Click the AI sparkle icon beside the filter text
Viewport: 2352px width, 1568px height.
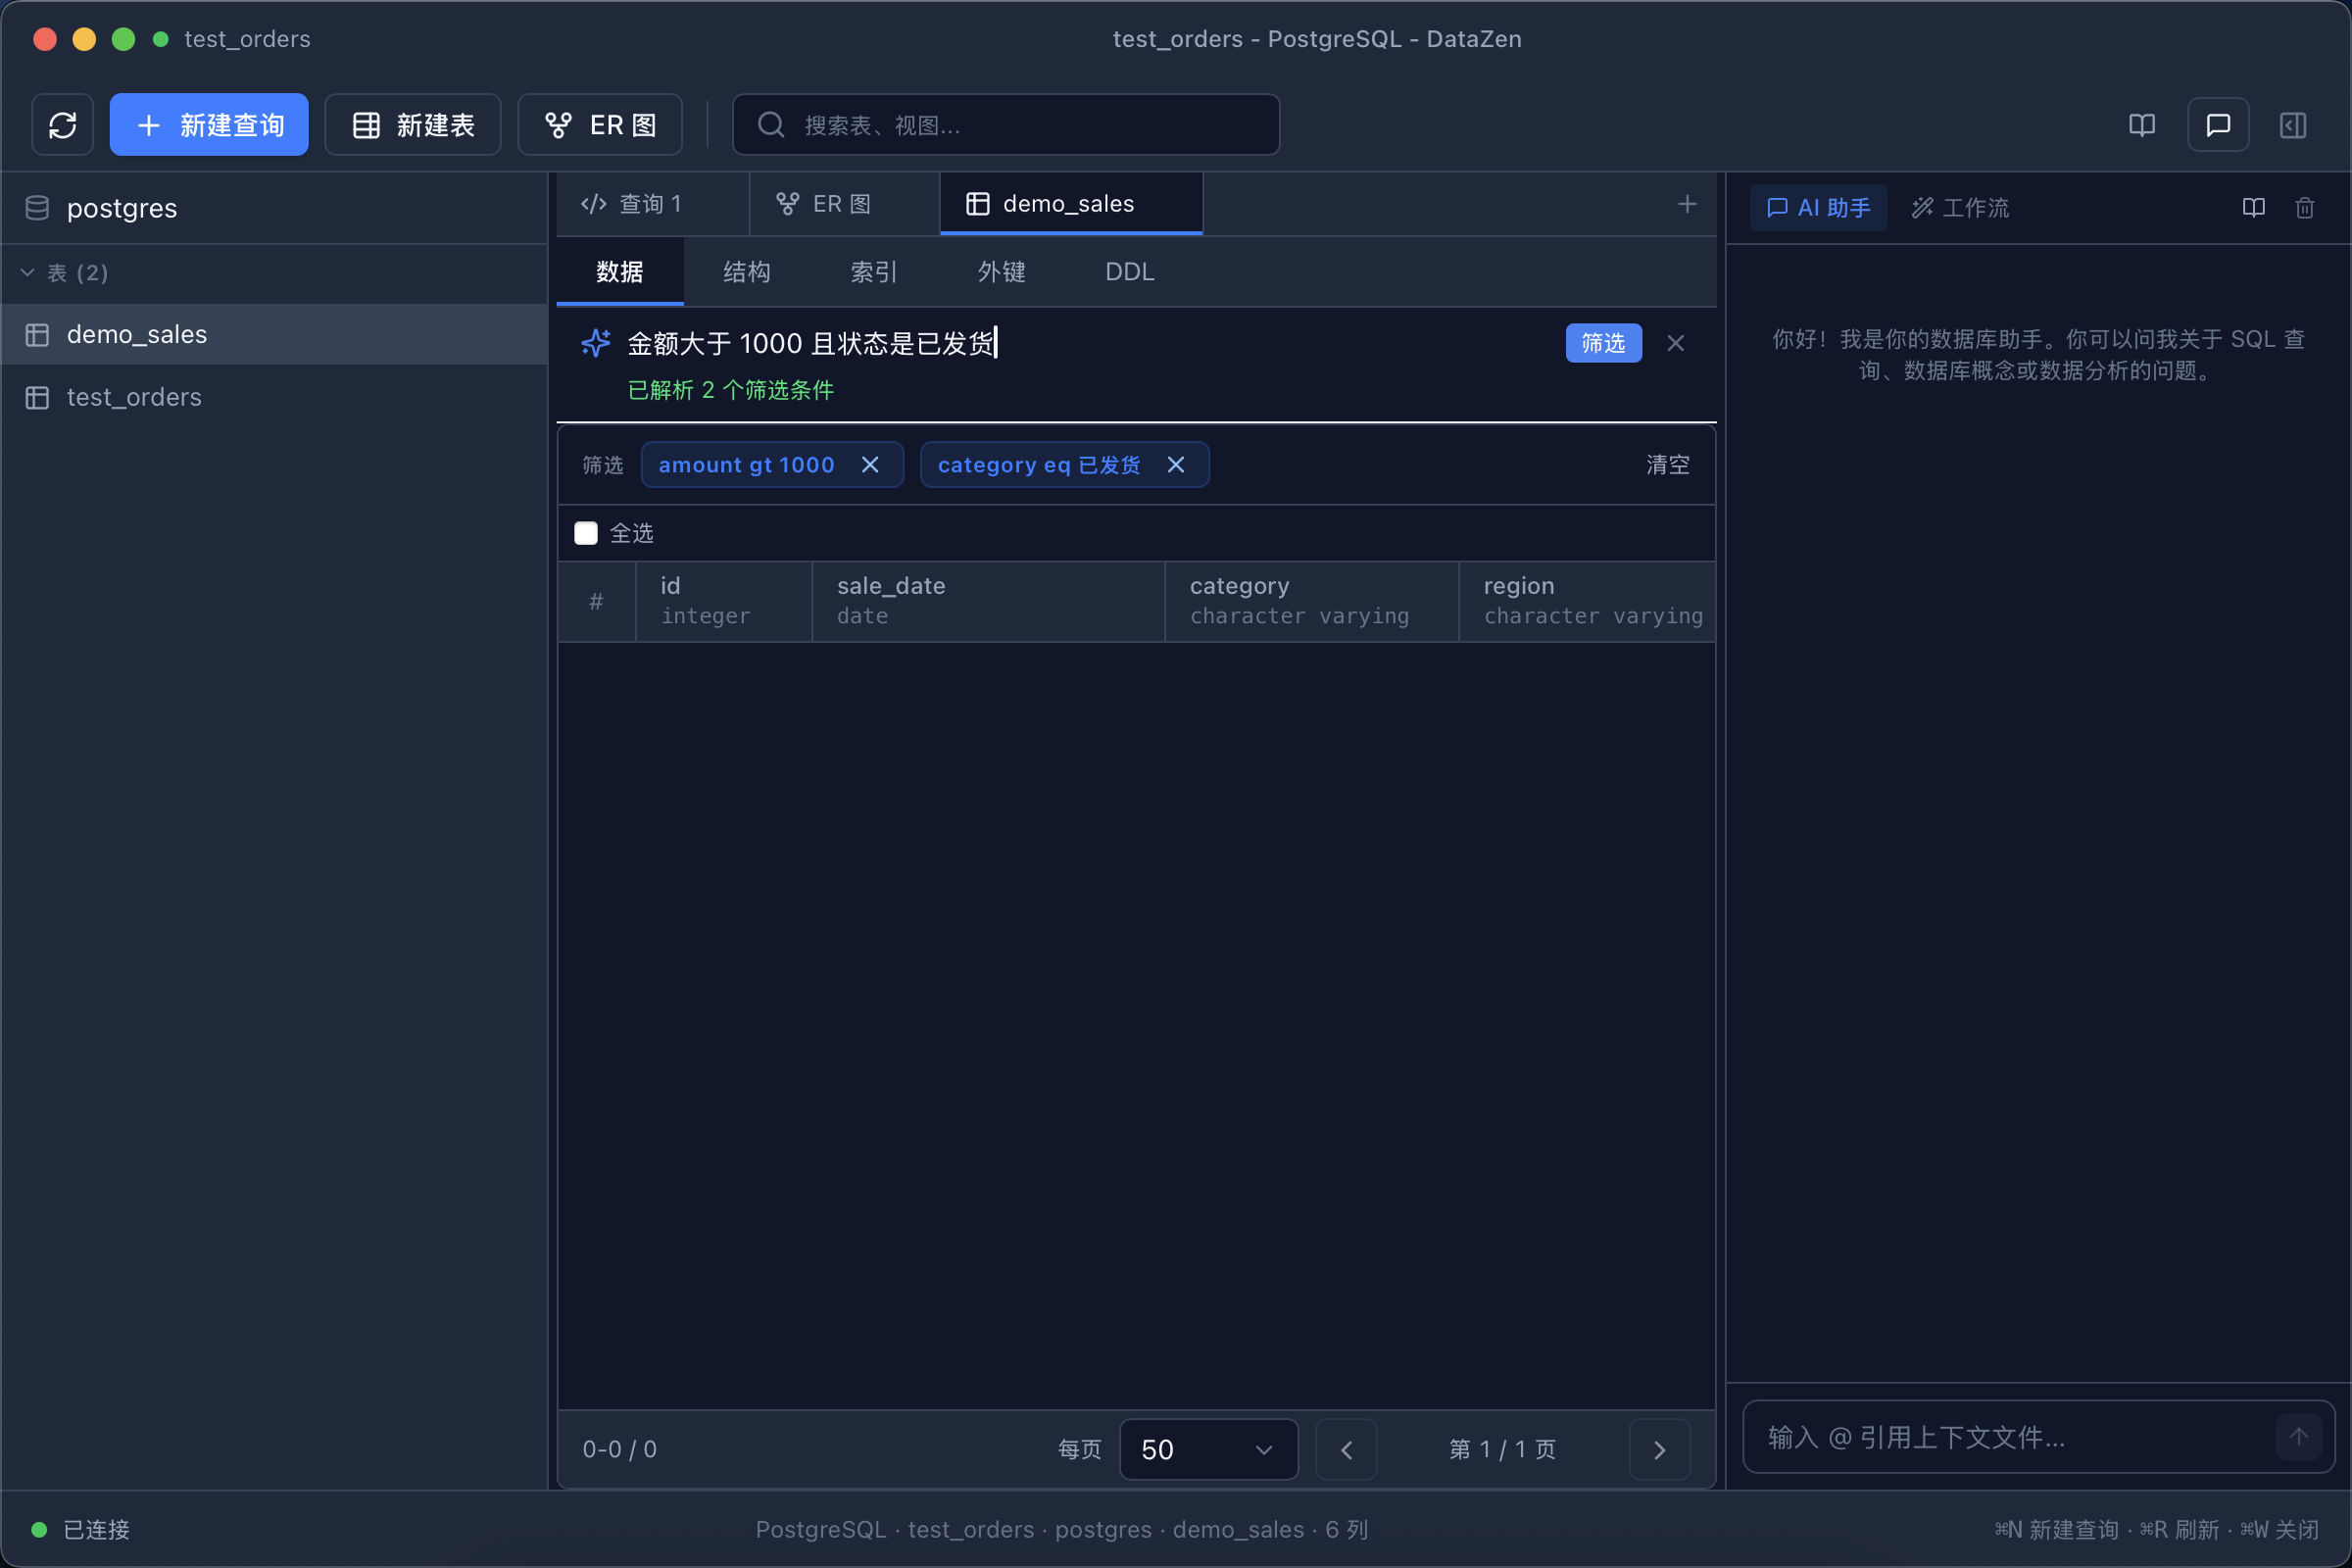pyautogui.click(x=596, y=343)
